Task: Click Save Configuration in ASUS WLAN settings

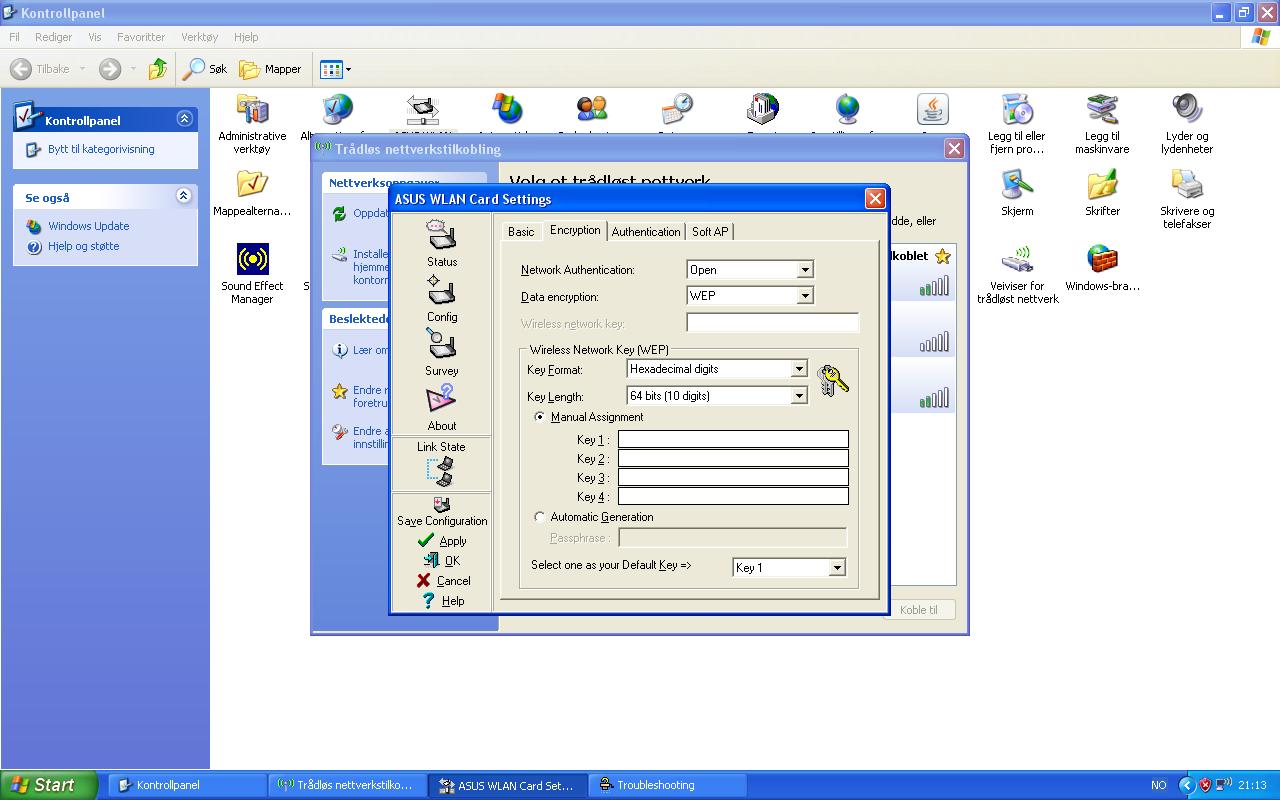Action: coord(442,512)
